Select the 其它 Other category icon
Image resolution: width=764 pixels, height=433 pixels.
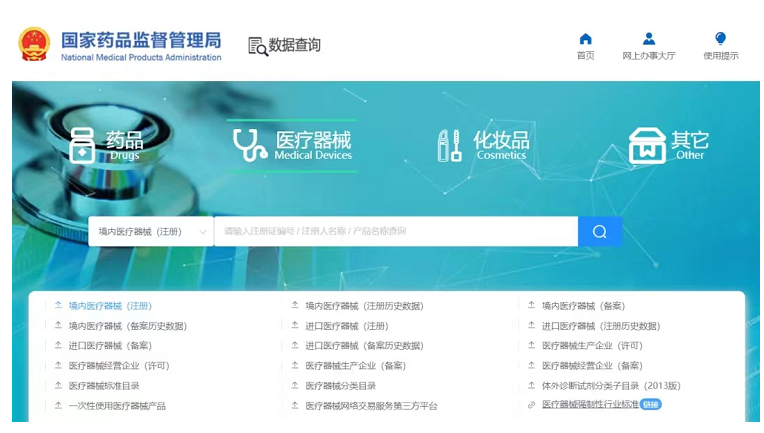click(647, 146)
